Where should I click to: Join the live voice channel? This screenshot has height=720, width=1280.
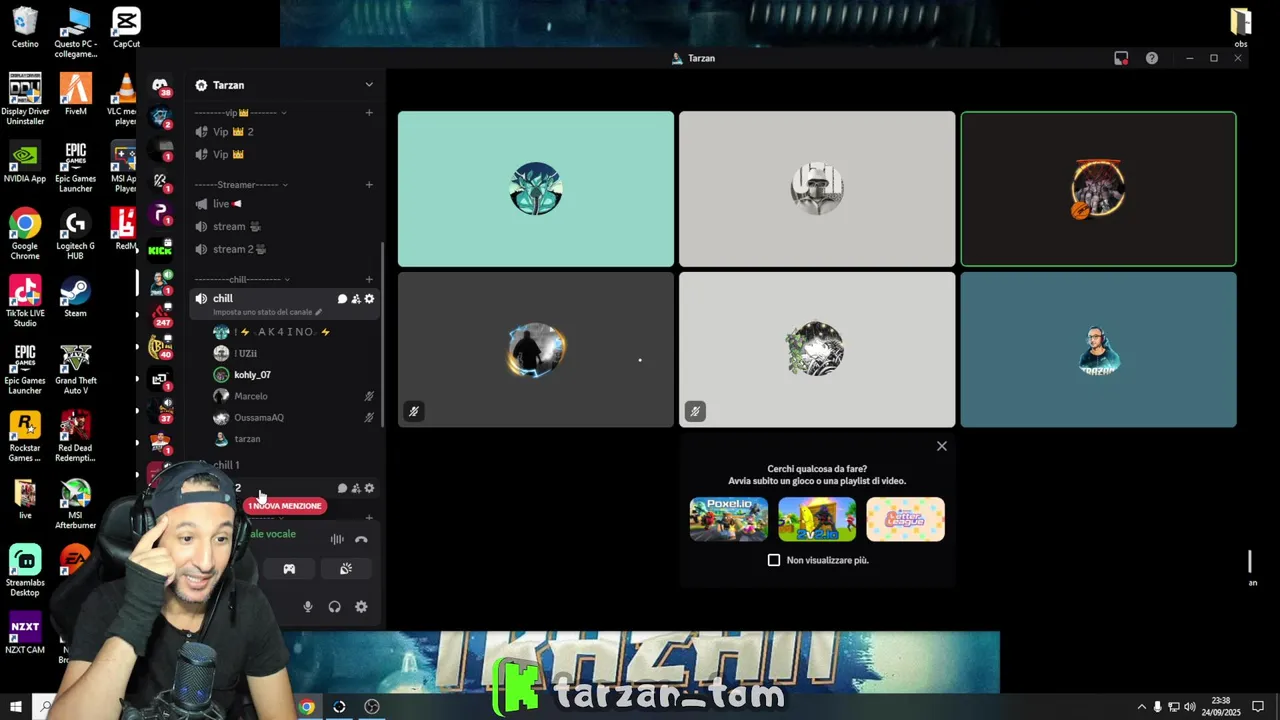(x=285, y=204)
